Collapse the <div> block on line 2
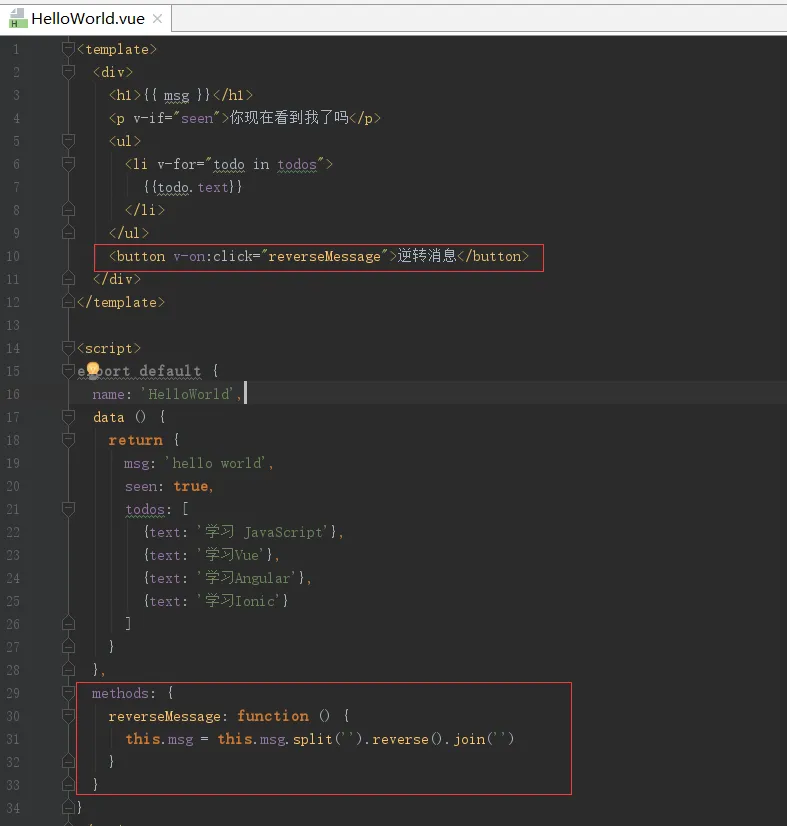The height and width of the screenshot is (826, 787). coord(68,72)
